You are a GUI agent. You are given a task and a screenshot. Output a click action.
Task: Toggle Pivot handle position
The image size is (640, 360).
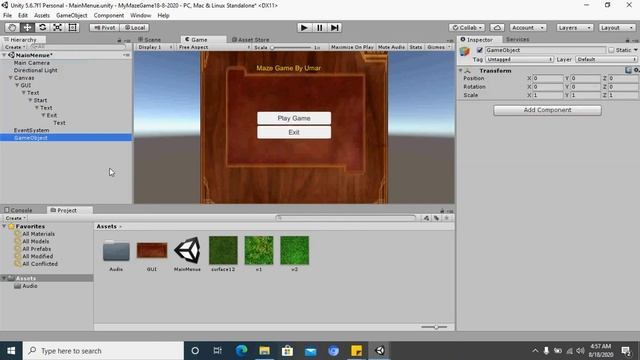point(104,28)
